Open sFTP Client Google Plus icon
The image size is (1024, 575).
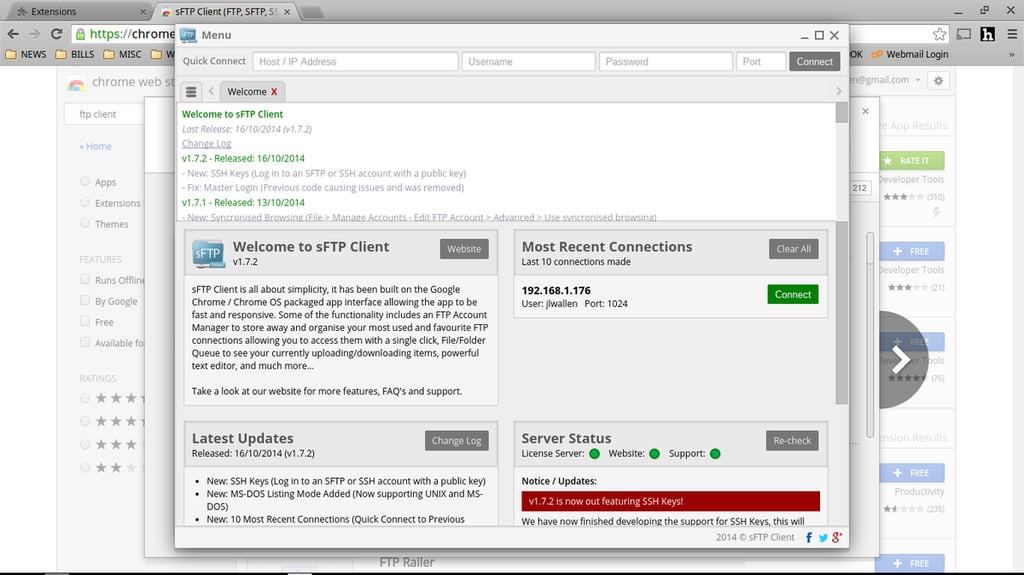click(x=837, y=537)
